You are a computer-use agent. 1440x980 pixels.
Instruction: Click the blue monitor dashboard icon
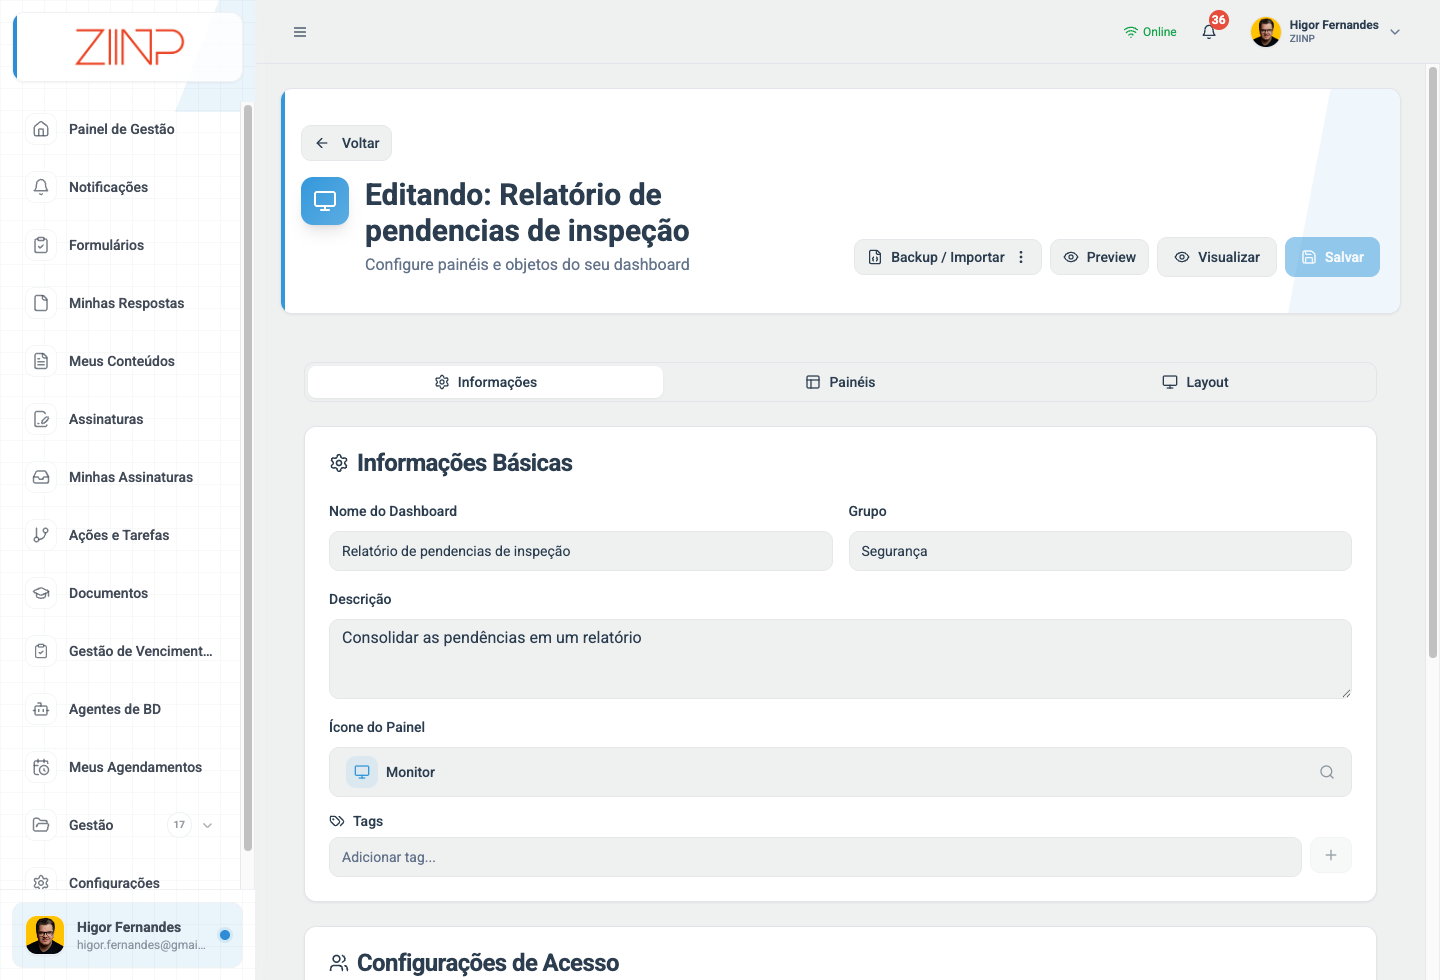point(325,201)
